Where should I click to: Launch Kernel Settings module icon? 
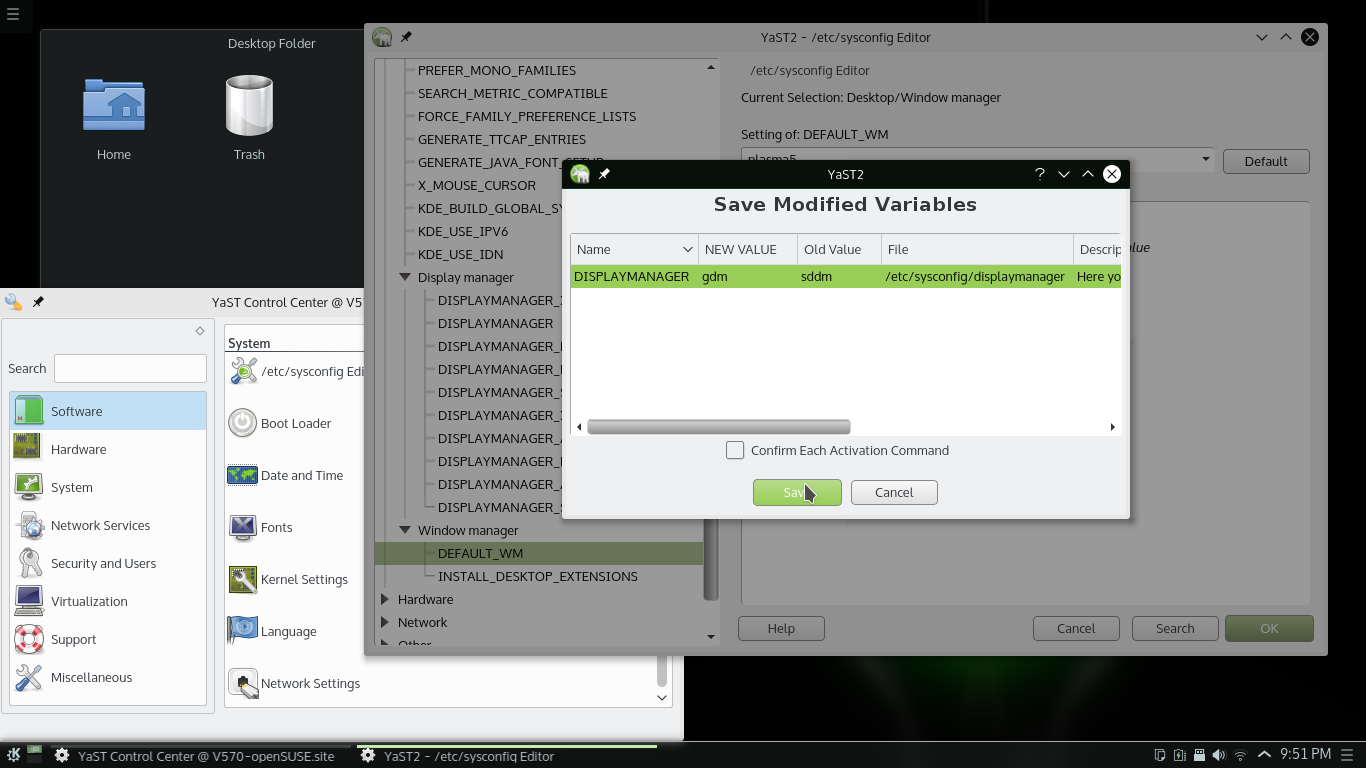pyautogui.click(x=243, y=579)
